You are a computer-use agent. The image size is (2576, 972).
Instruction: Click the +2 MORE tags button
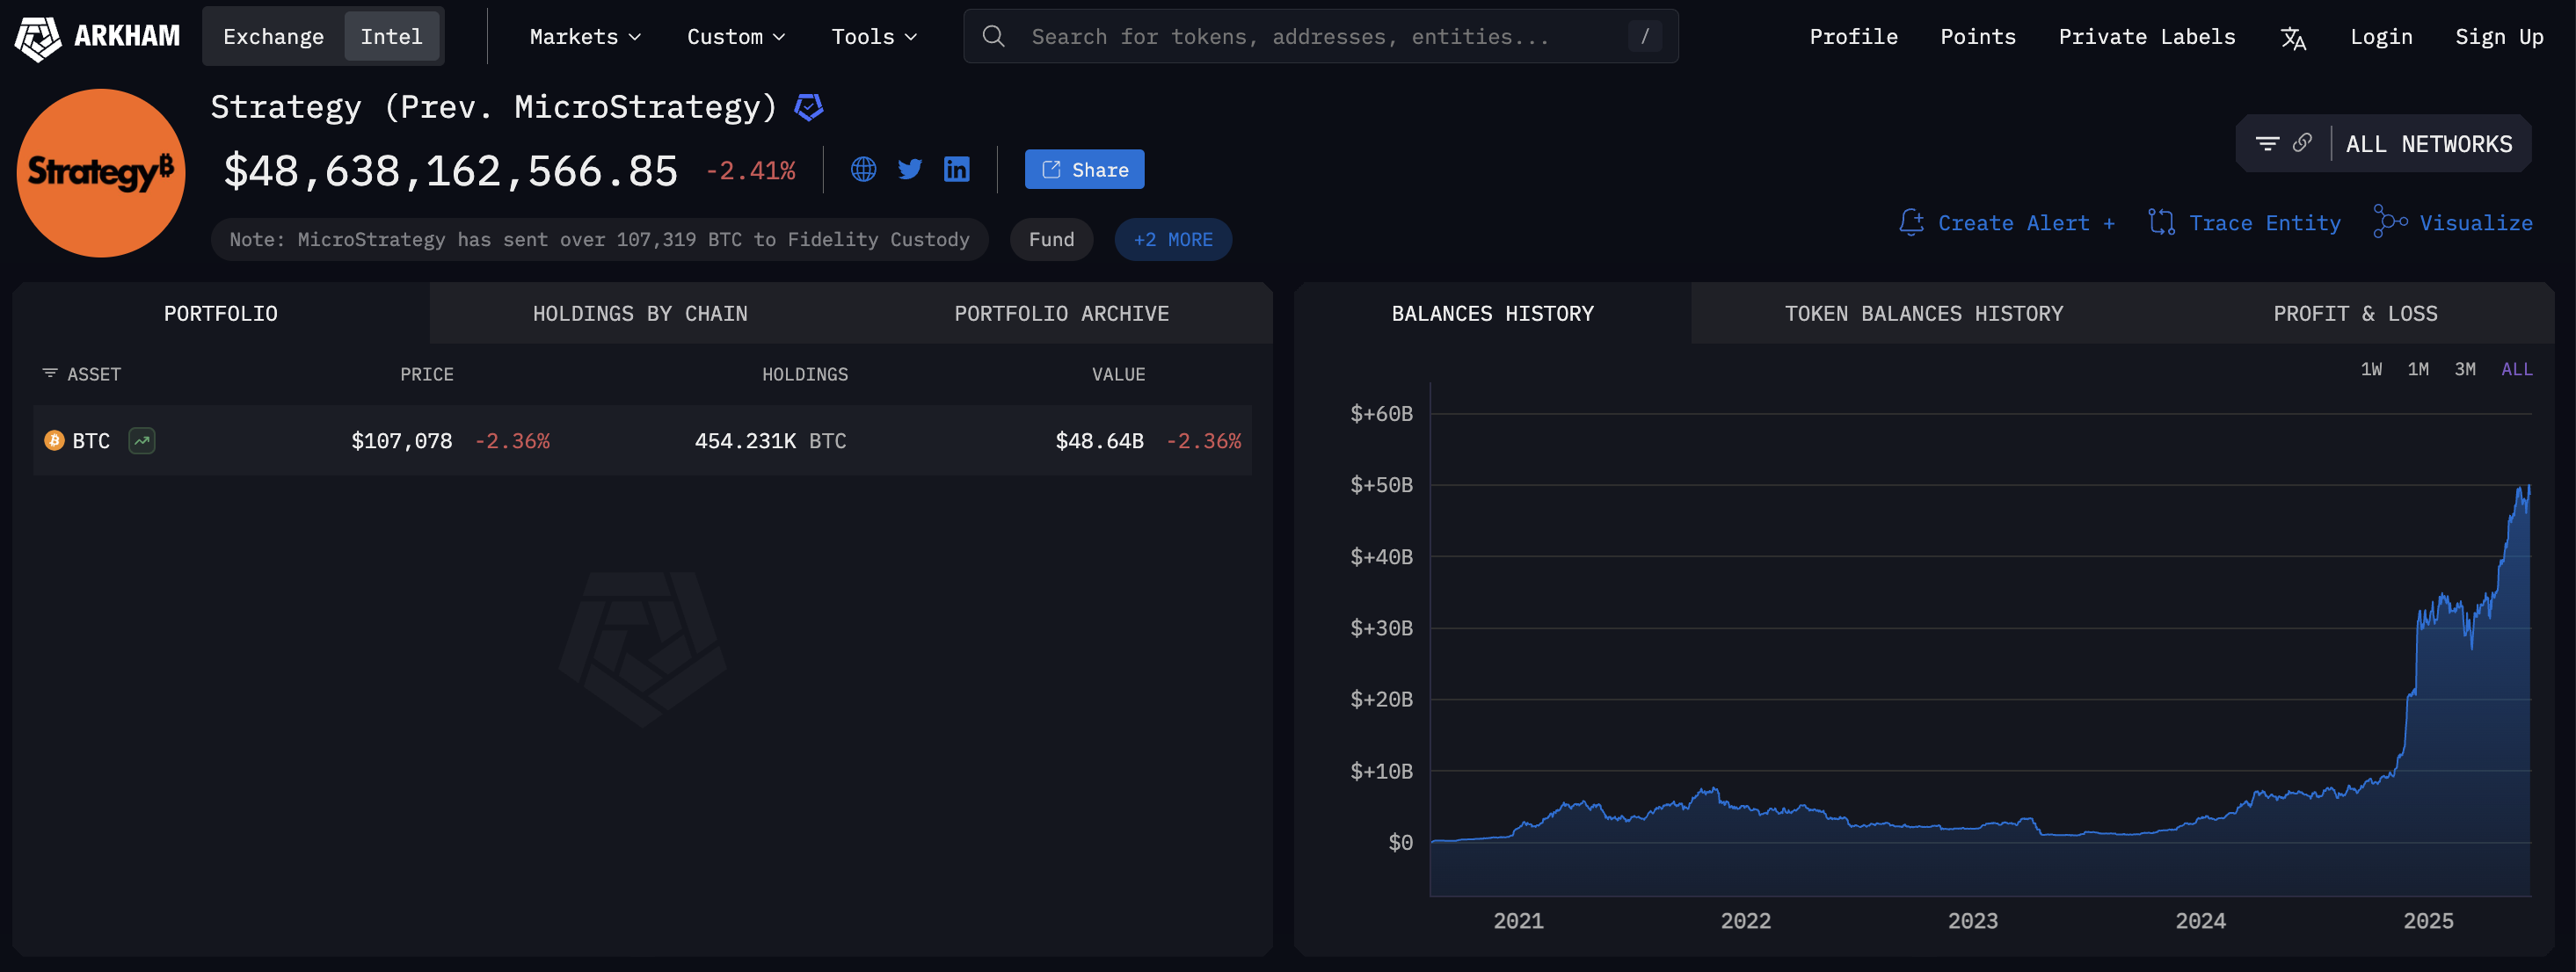pos(1172,240)
